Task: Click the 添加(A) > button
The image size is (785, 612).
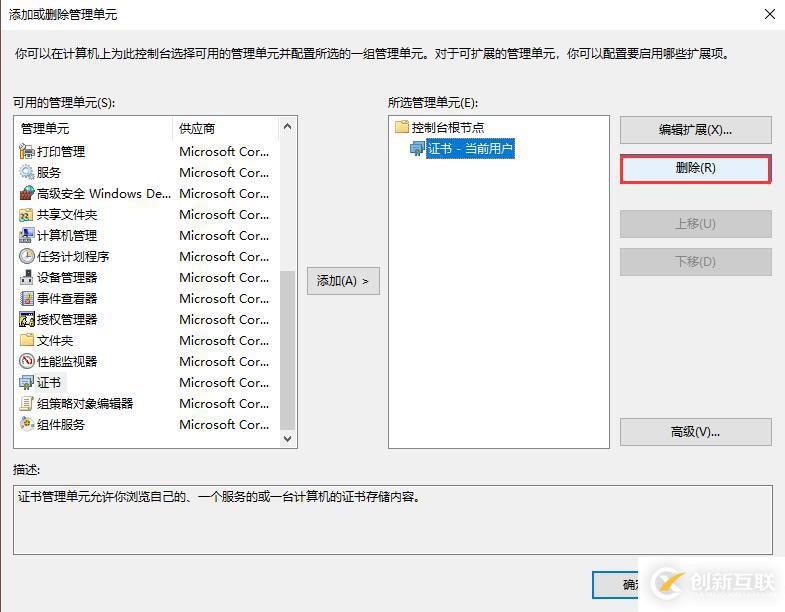Action: click(x=343, y=281)
